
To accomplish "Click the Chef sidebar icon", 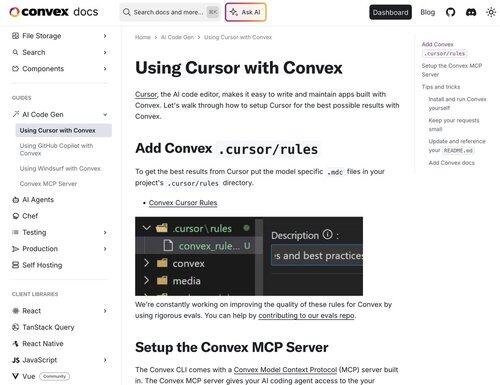I will (x=15, y=216).
